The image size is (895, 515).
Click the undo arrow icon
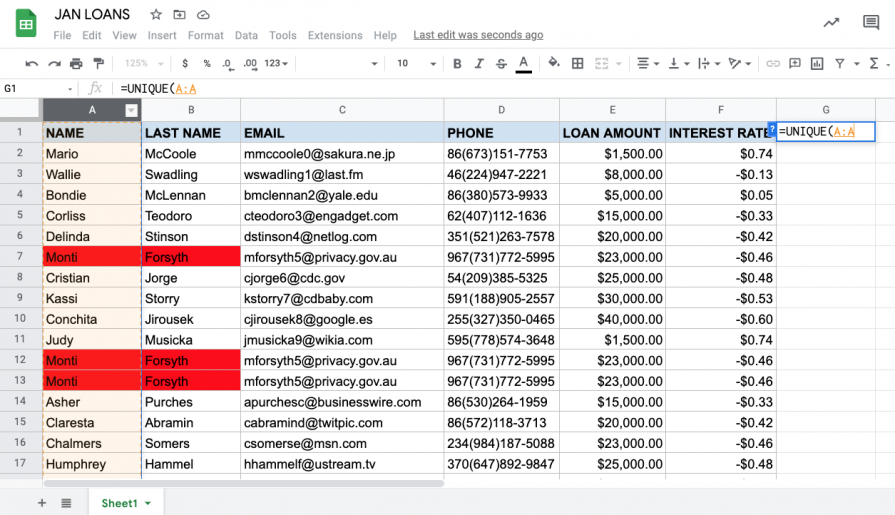pyautogui.click(x=31, y=64)
